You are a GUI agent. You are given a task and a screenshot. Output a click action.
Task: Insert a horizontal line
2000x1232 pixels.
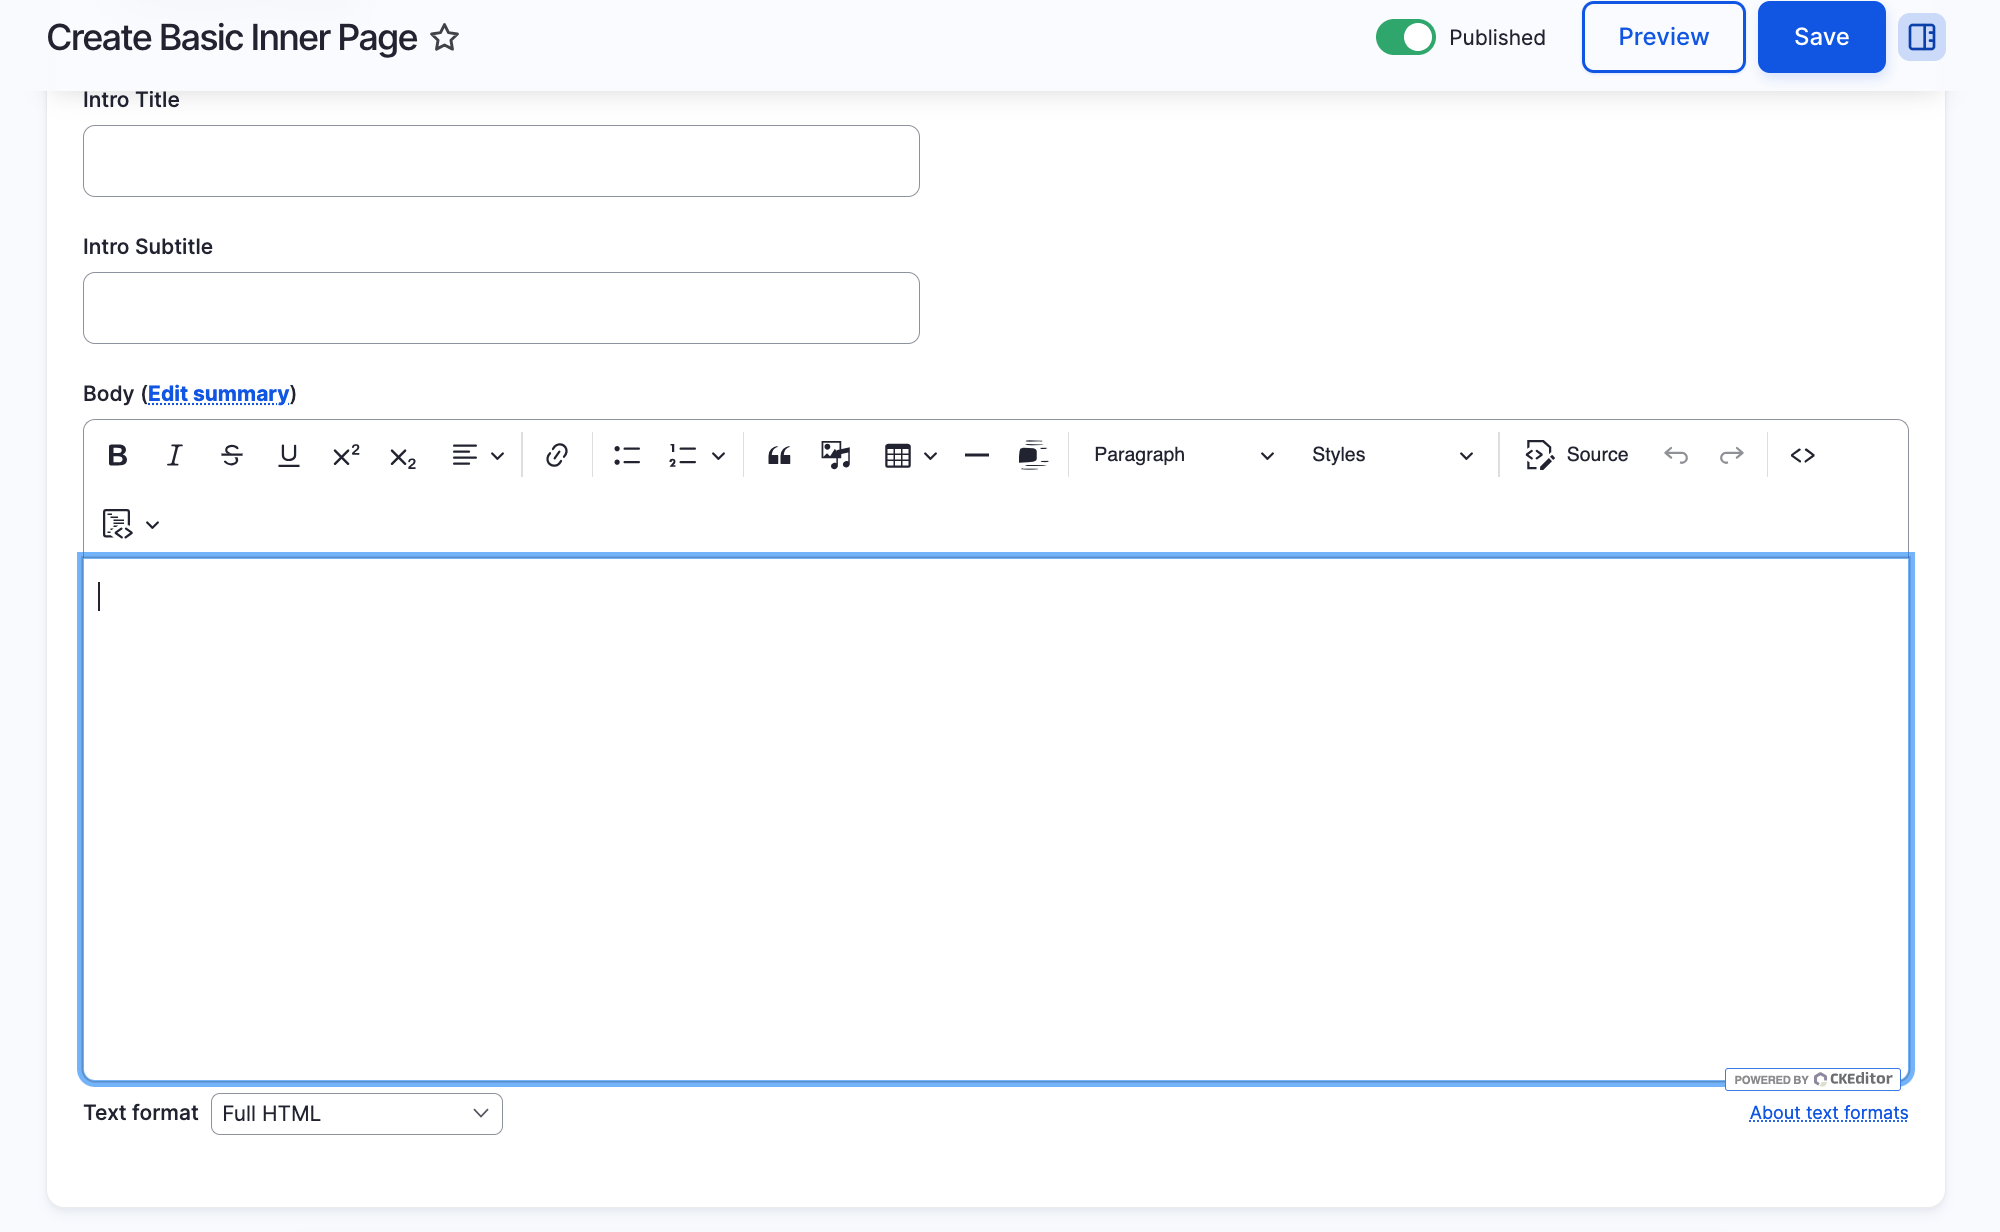(x=976, y=455)
